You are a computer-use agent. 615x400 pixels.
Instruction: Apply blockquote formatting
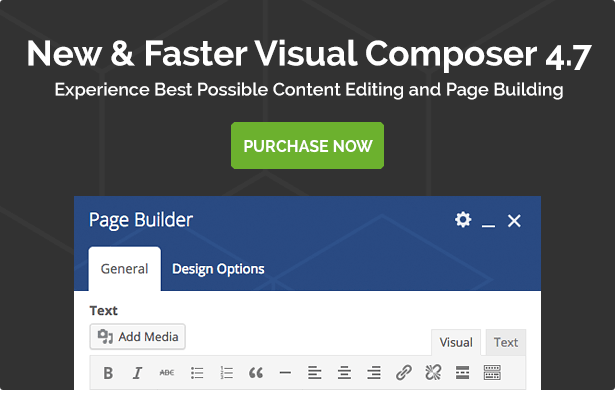(256, 373)
